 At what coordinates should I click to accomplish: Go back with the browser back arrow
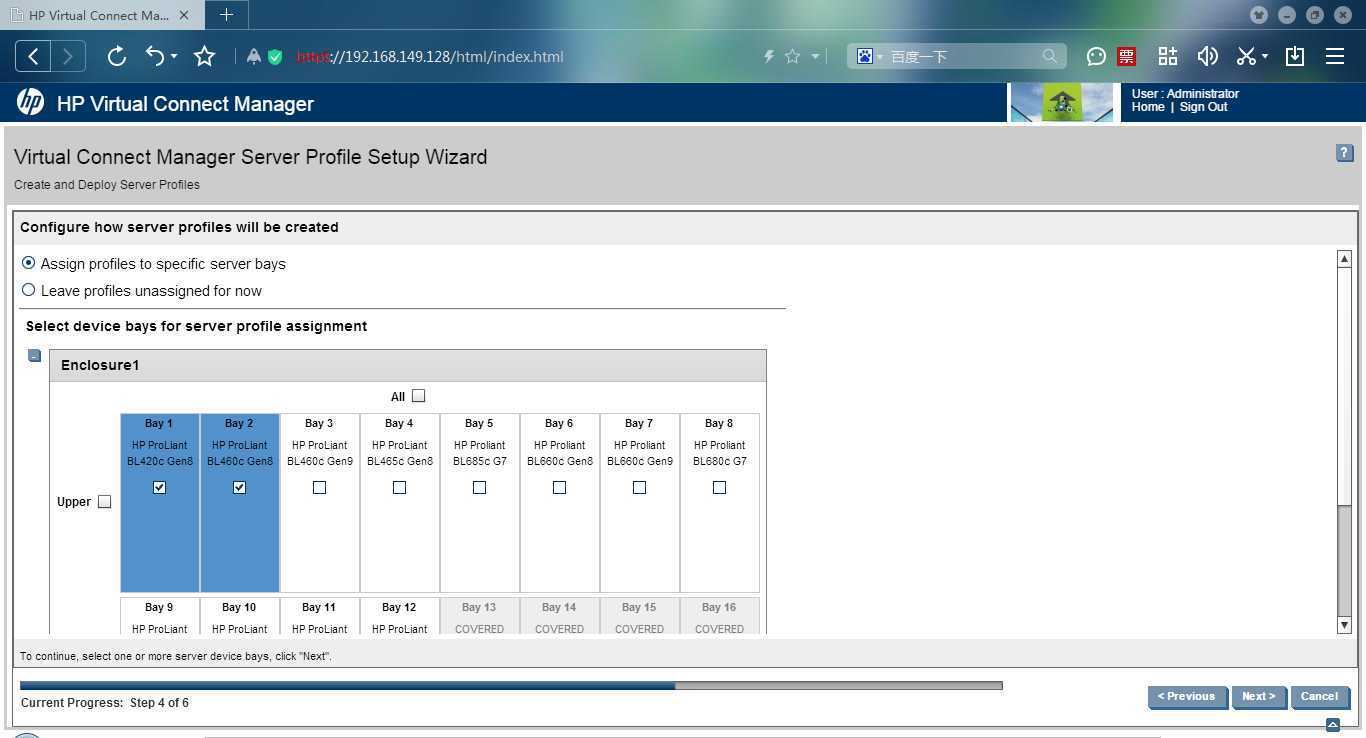click(x=33, y=56)
